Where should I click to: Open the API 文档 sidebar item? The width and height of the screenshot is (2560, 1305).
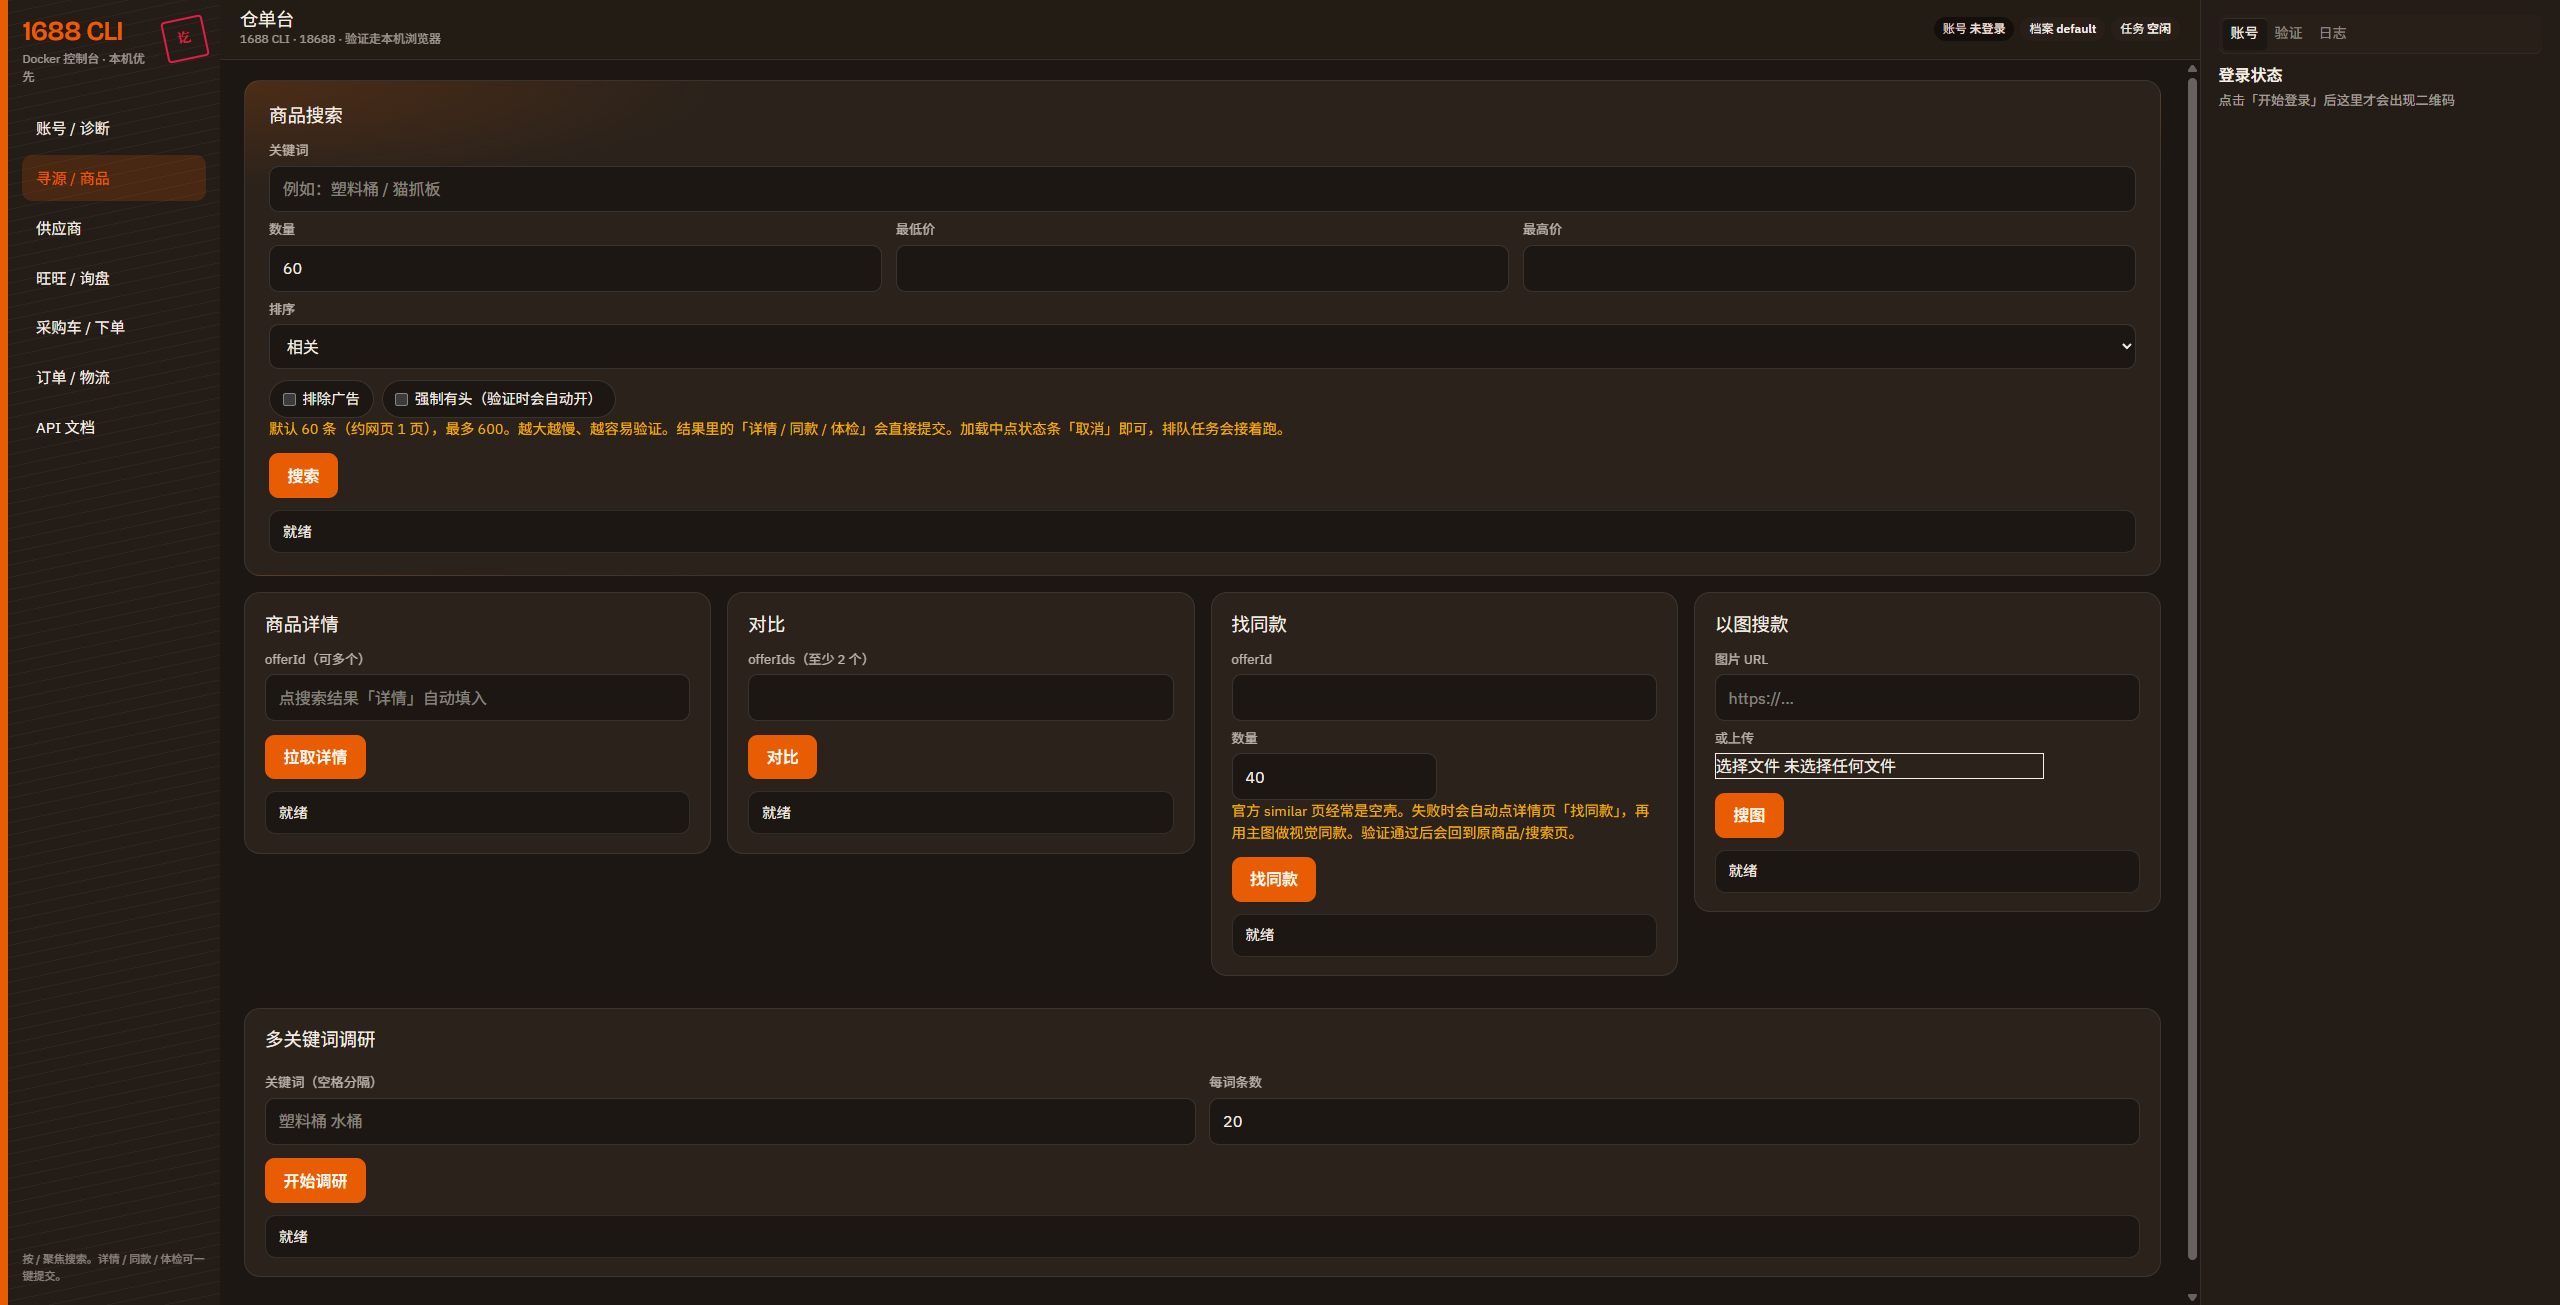click(x=113, y=427)
